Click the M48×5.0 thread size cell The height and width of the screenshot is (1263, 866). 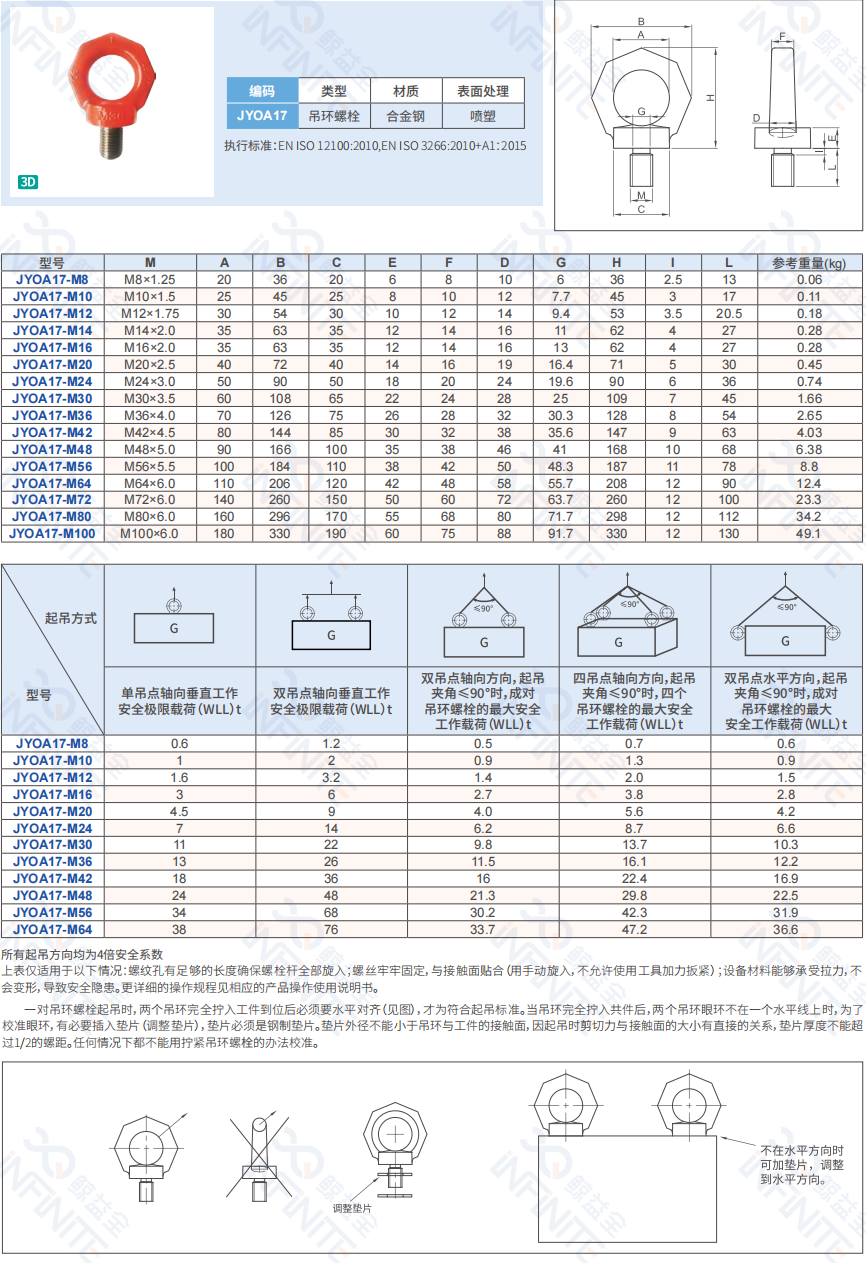[x=149, y=449]
